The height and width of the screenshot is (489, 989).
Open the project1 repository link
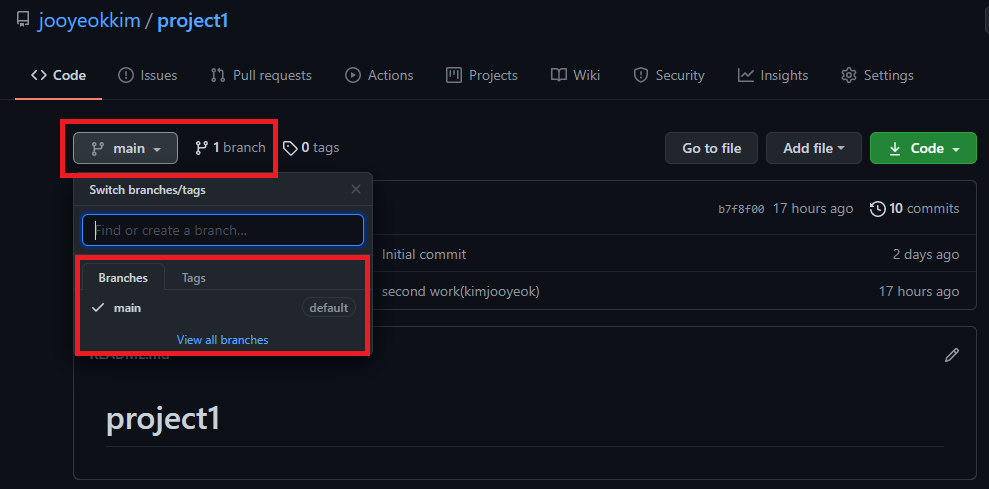pyautogui.click(x=192, y=21)
